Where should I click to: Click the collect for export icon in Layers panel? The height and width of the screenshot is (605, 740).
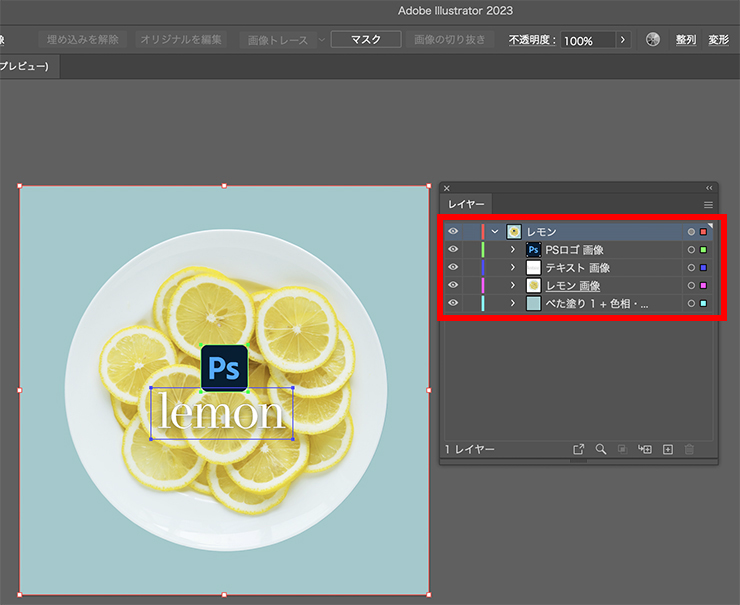[578, 450]
